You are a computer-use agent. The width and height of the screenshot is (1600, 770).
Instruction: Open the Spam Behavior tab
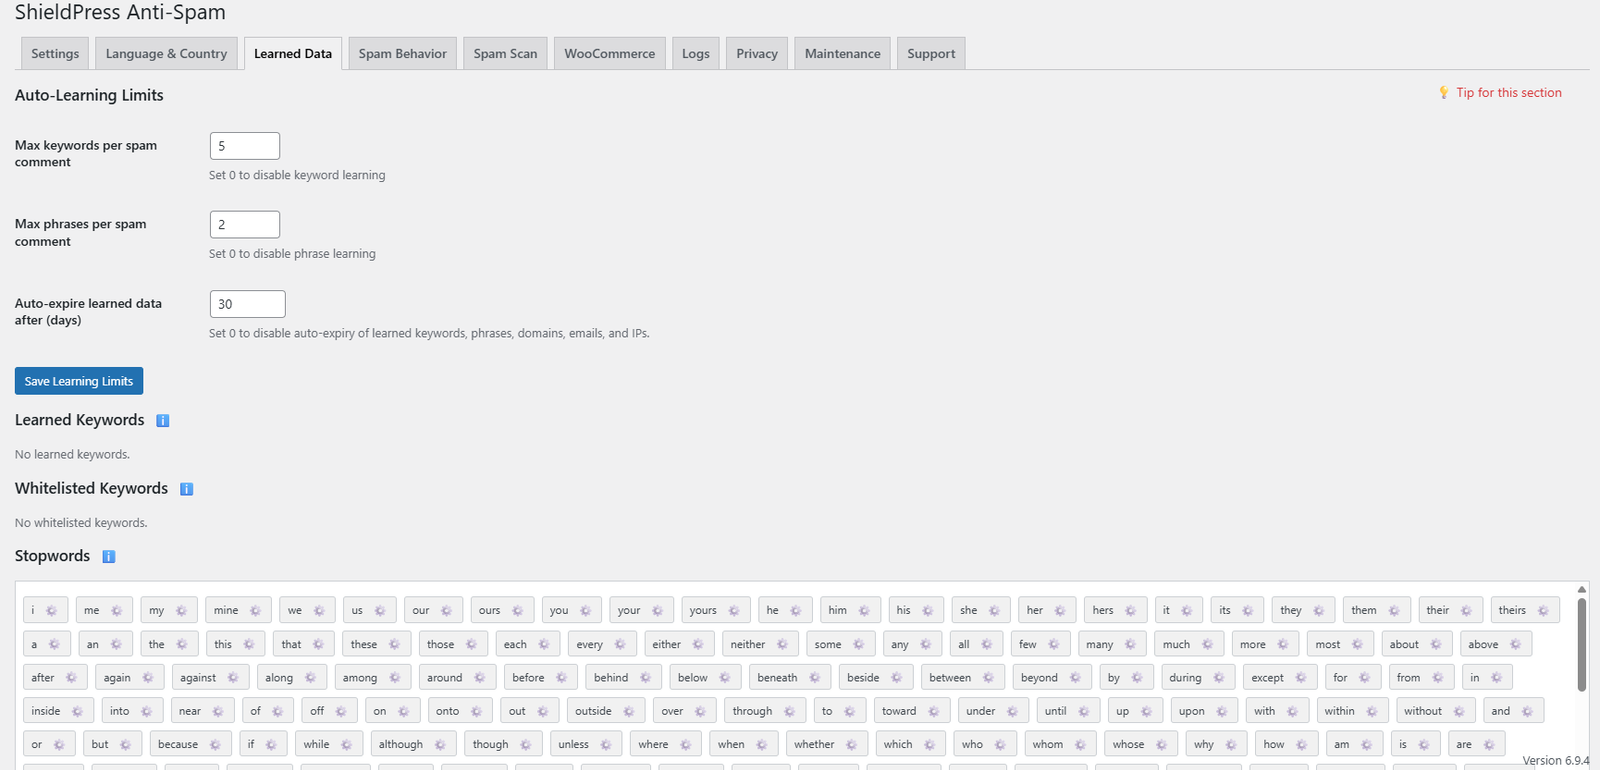click(x=403, y=54)
